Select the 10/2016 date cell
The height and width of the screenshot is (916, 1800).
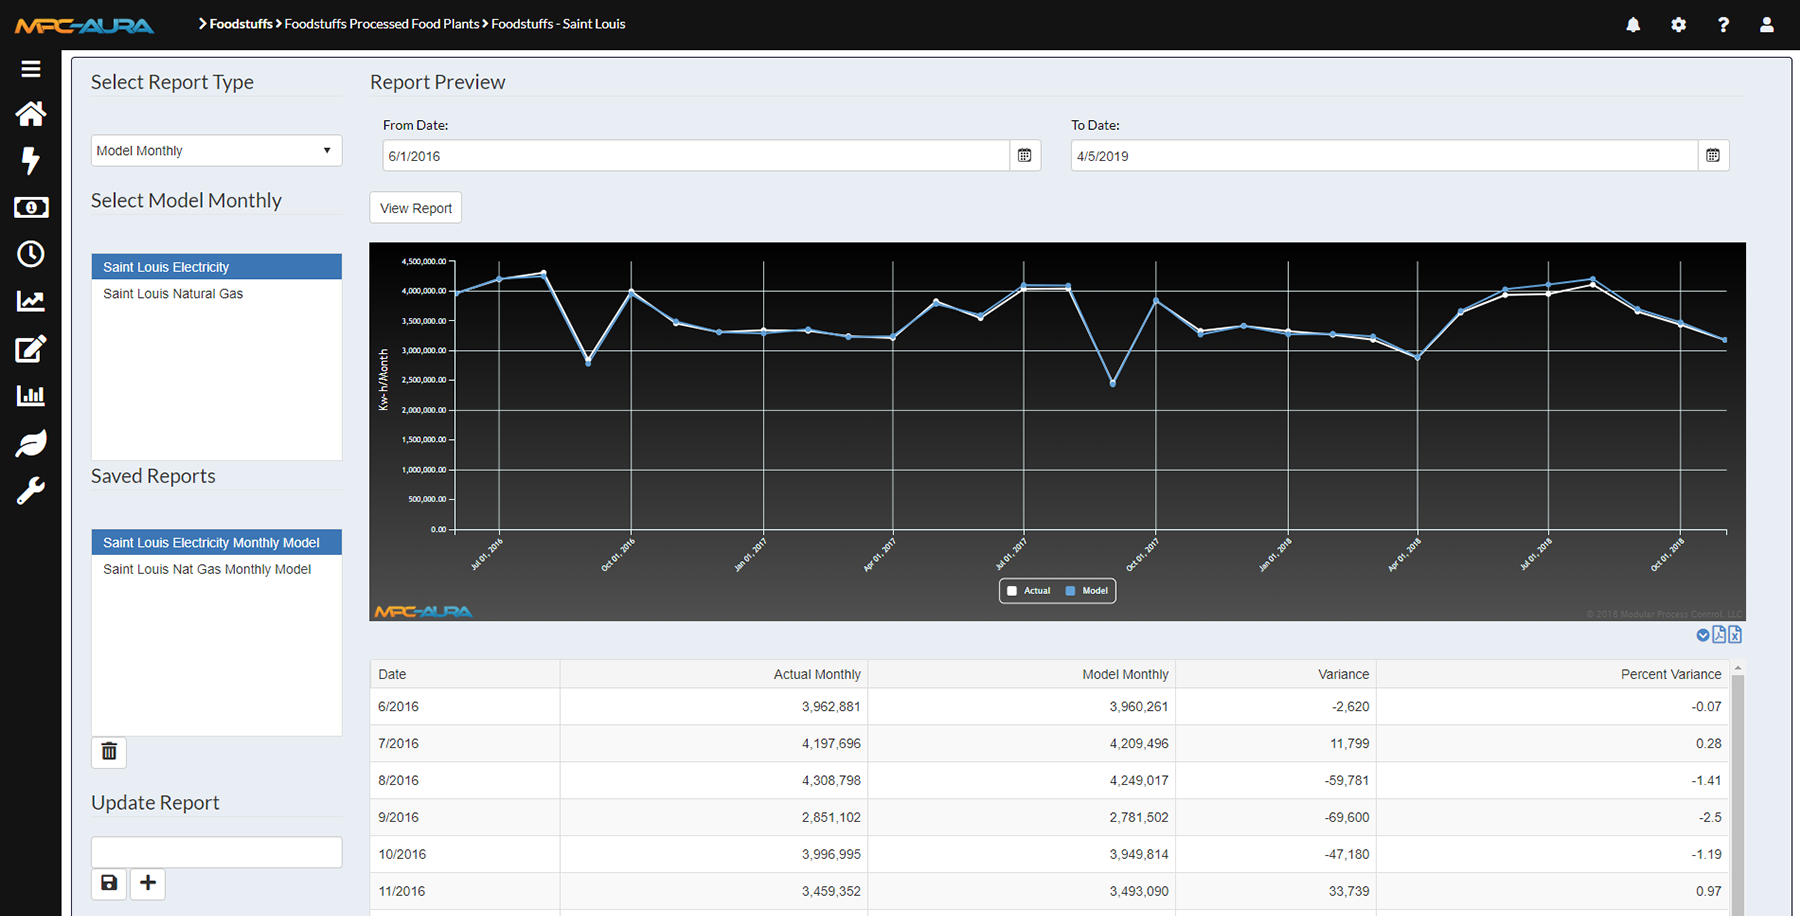click(x=465, y=855)
